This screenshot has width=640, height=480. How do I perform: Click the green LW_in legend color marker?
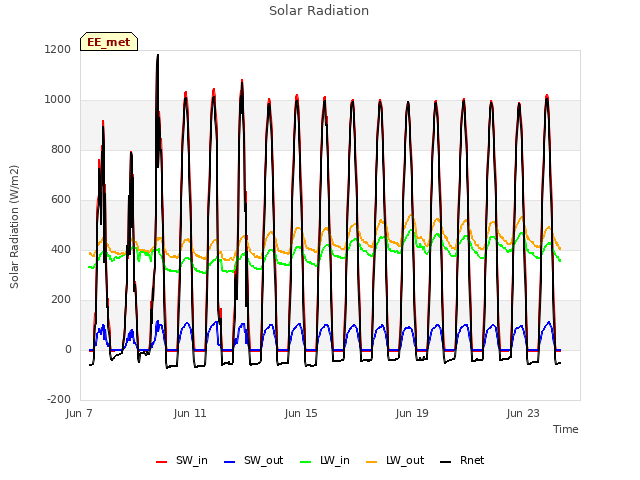point(306,462)
